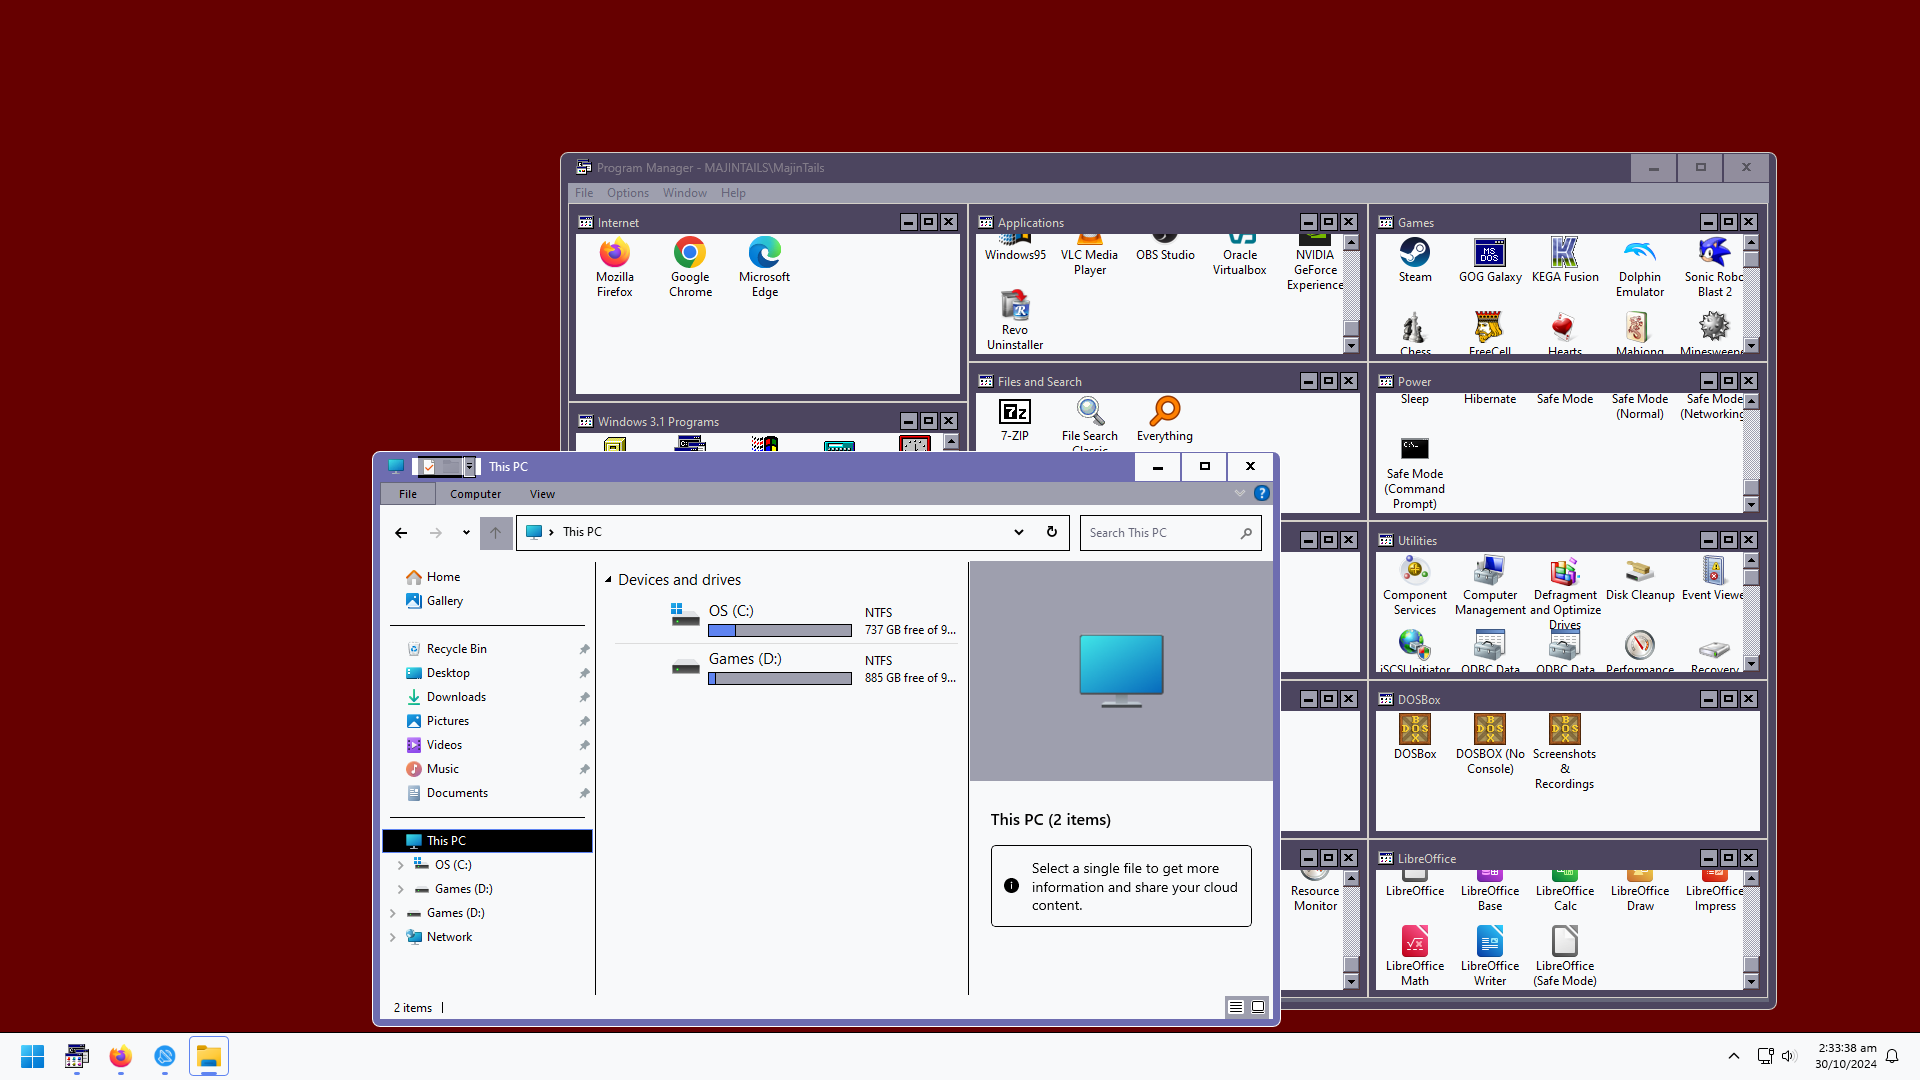Switch to thumbnail view in the status bar
The height and width of the screenshot is (1080, 1920).
1257,1007
